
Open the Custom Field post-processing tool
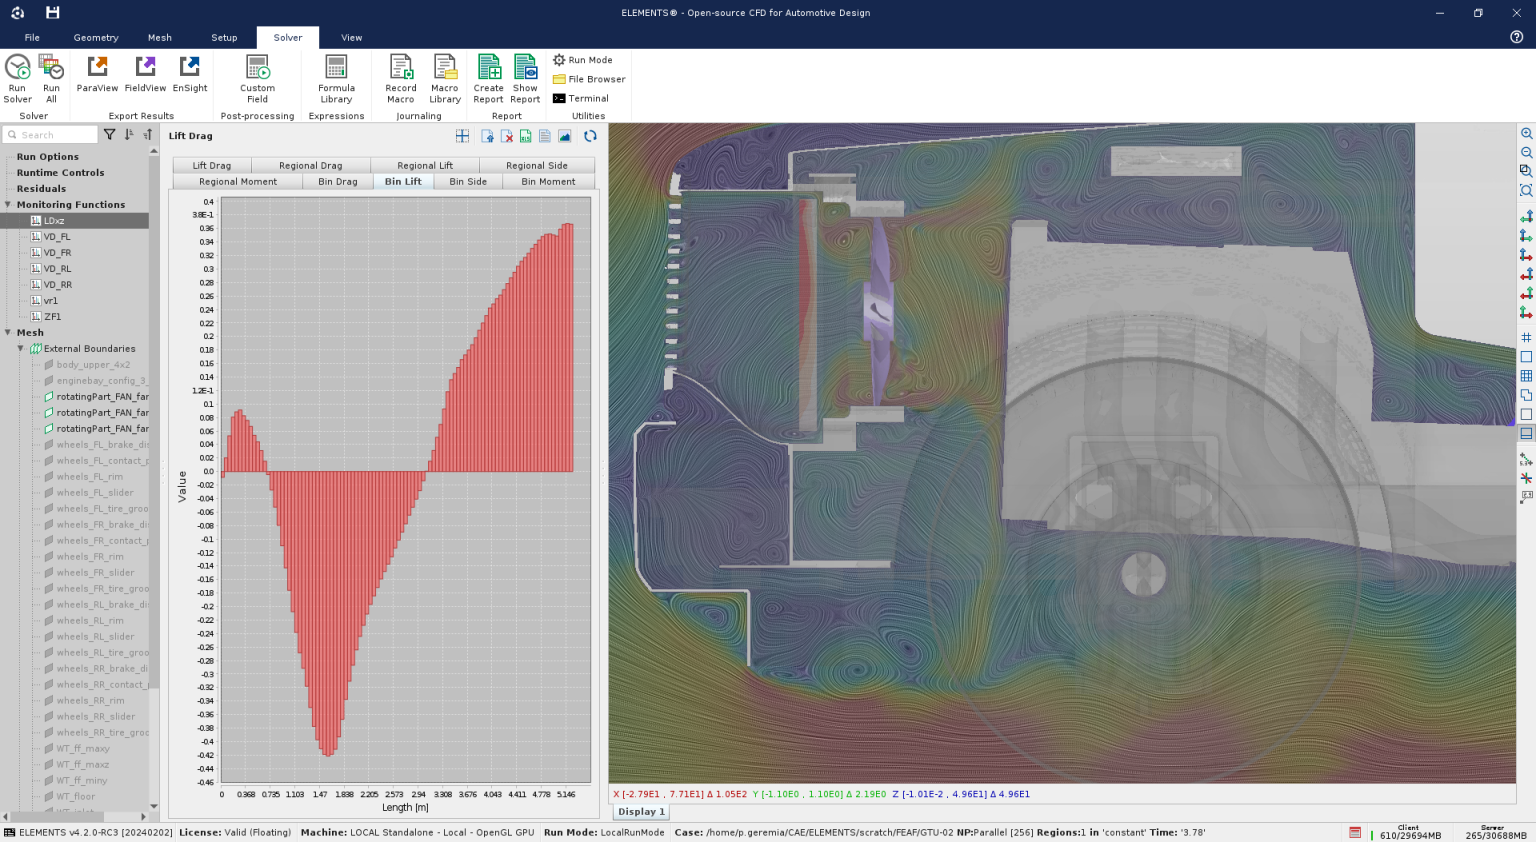click(x=257, y=78)
